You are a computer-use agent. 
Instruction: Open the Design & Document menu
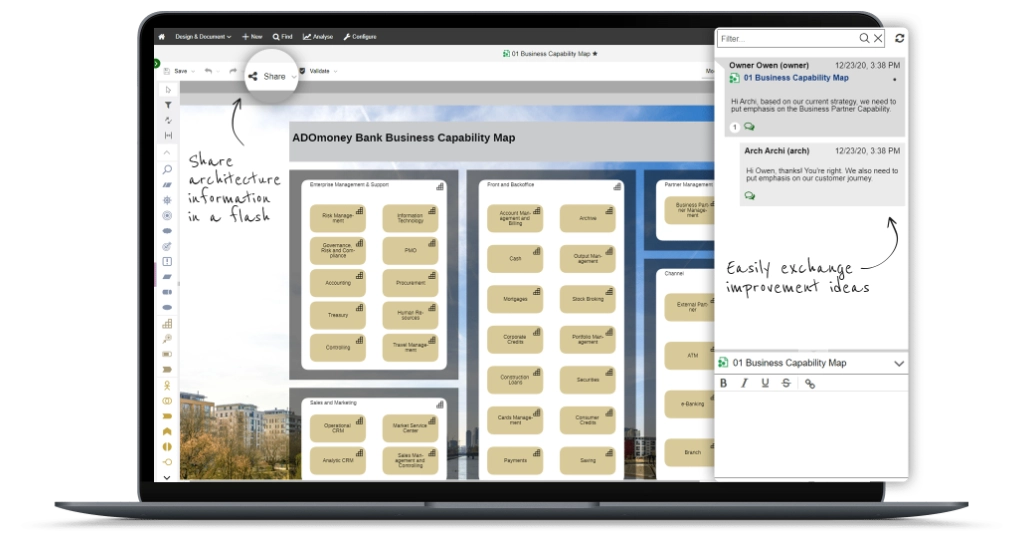click(x=203, y=37)
